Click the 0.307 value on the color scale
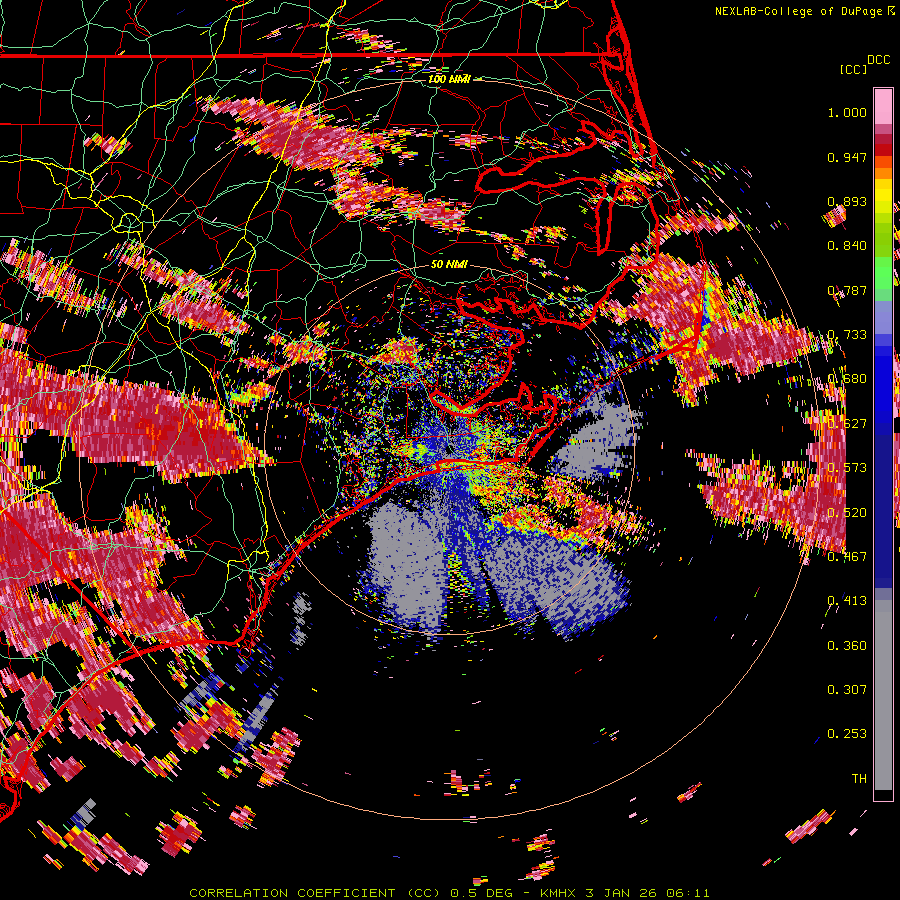Viewport: 900px width, 900px height. [847, 690]
